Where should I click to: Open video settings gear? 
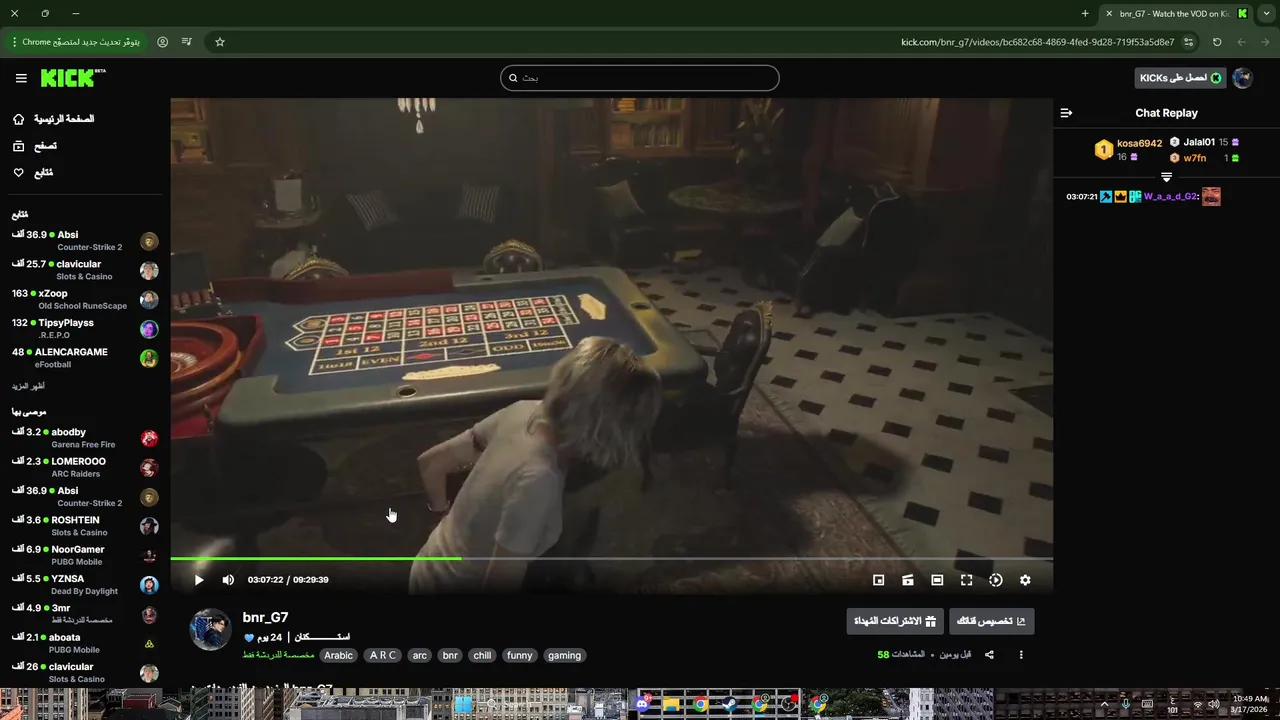tap(1025, 580)
